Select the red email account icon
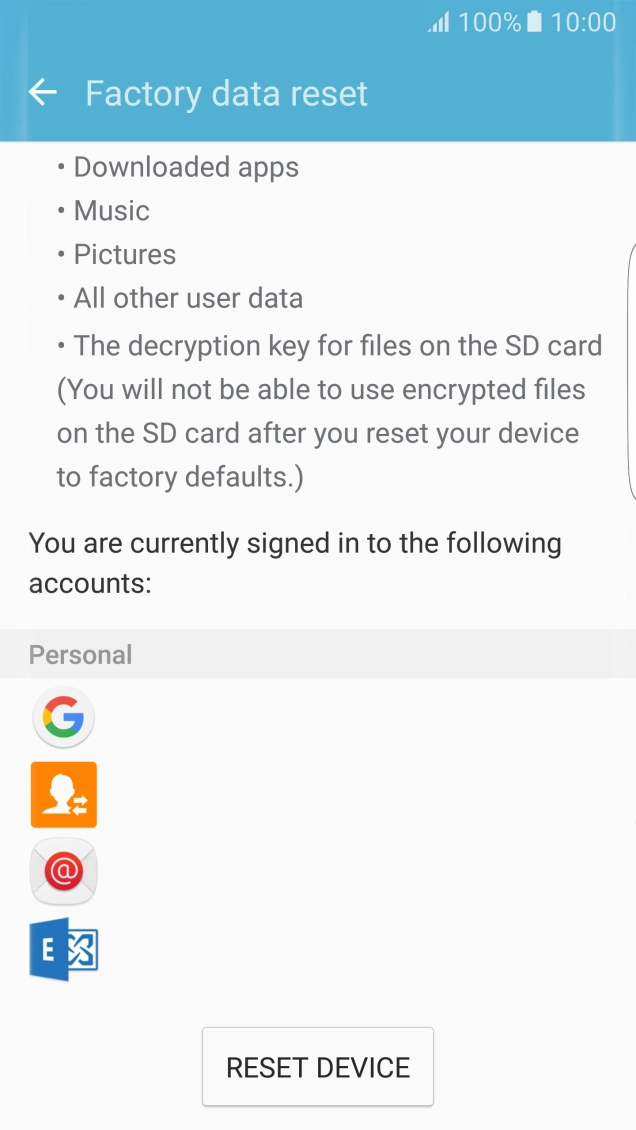The height and width of the screenshot is (1130, 636). click(64, 872)
